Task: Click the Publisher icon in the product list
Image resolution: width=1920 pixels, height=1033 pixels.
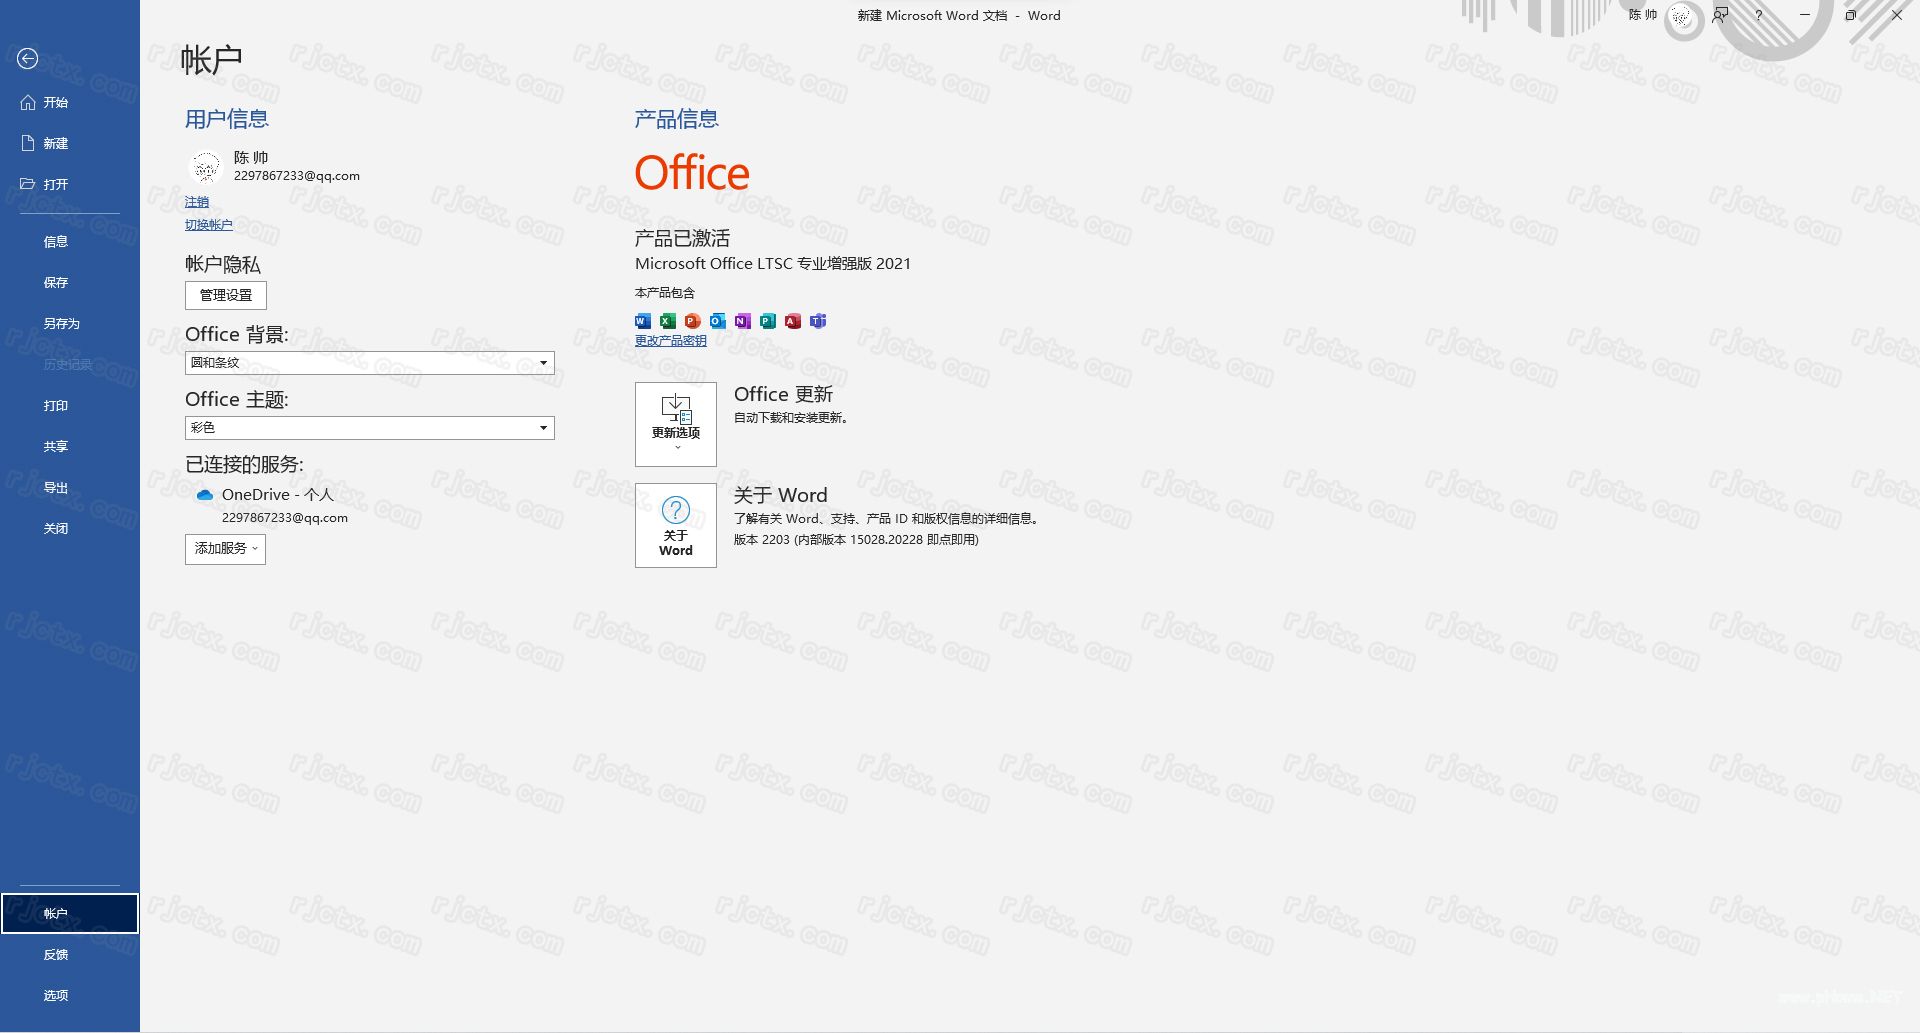Action: coord(768,321)
